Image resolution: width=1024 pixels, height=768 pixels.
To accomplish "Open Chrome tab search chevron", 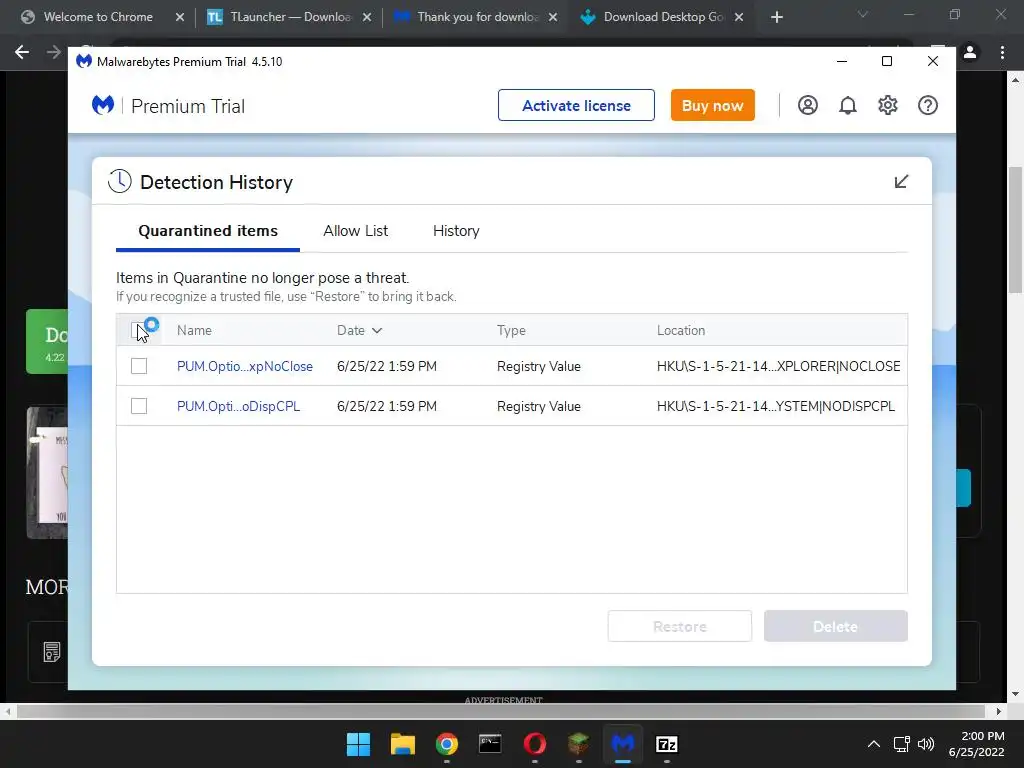I will tap(863, 14).
